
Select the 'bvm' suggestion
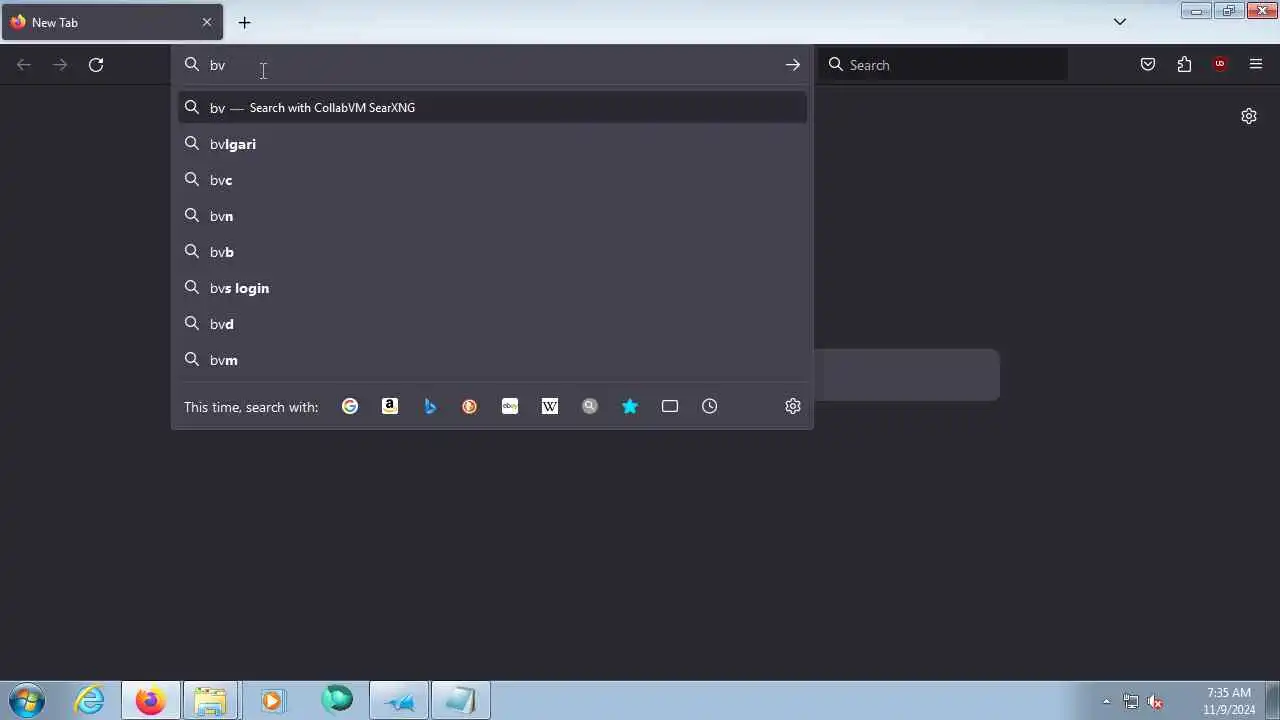pyautogui.click(x=492, y=360)
